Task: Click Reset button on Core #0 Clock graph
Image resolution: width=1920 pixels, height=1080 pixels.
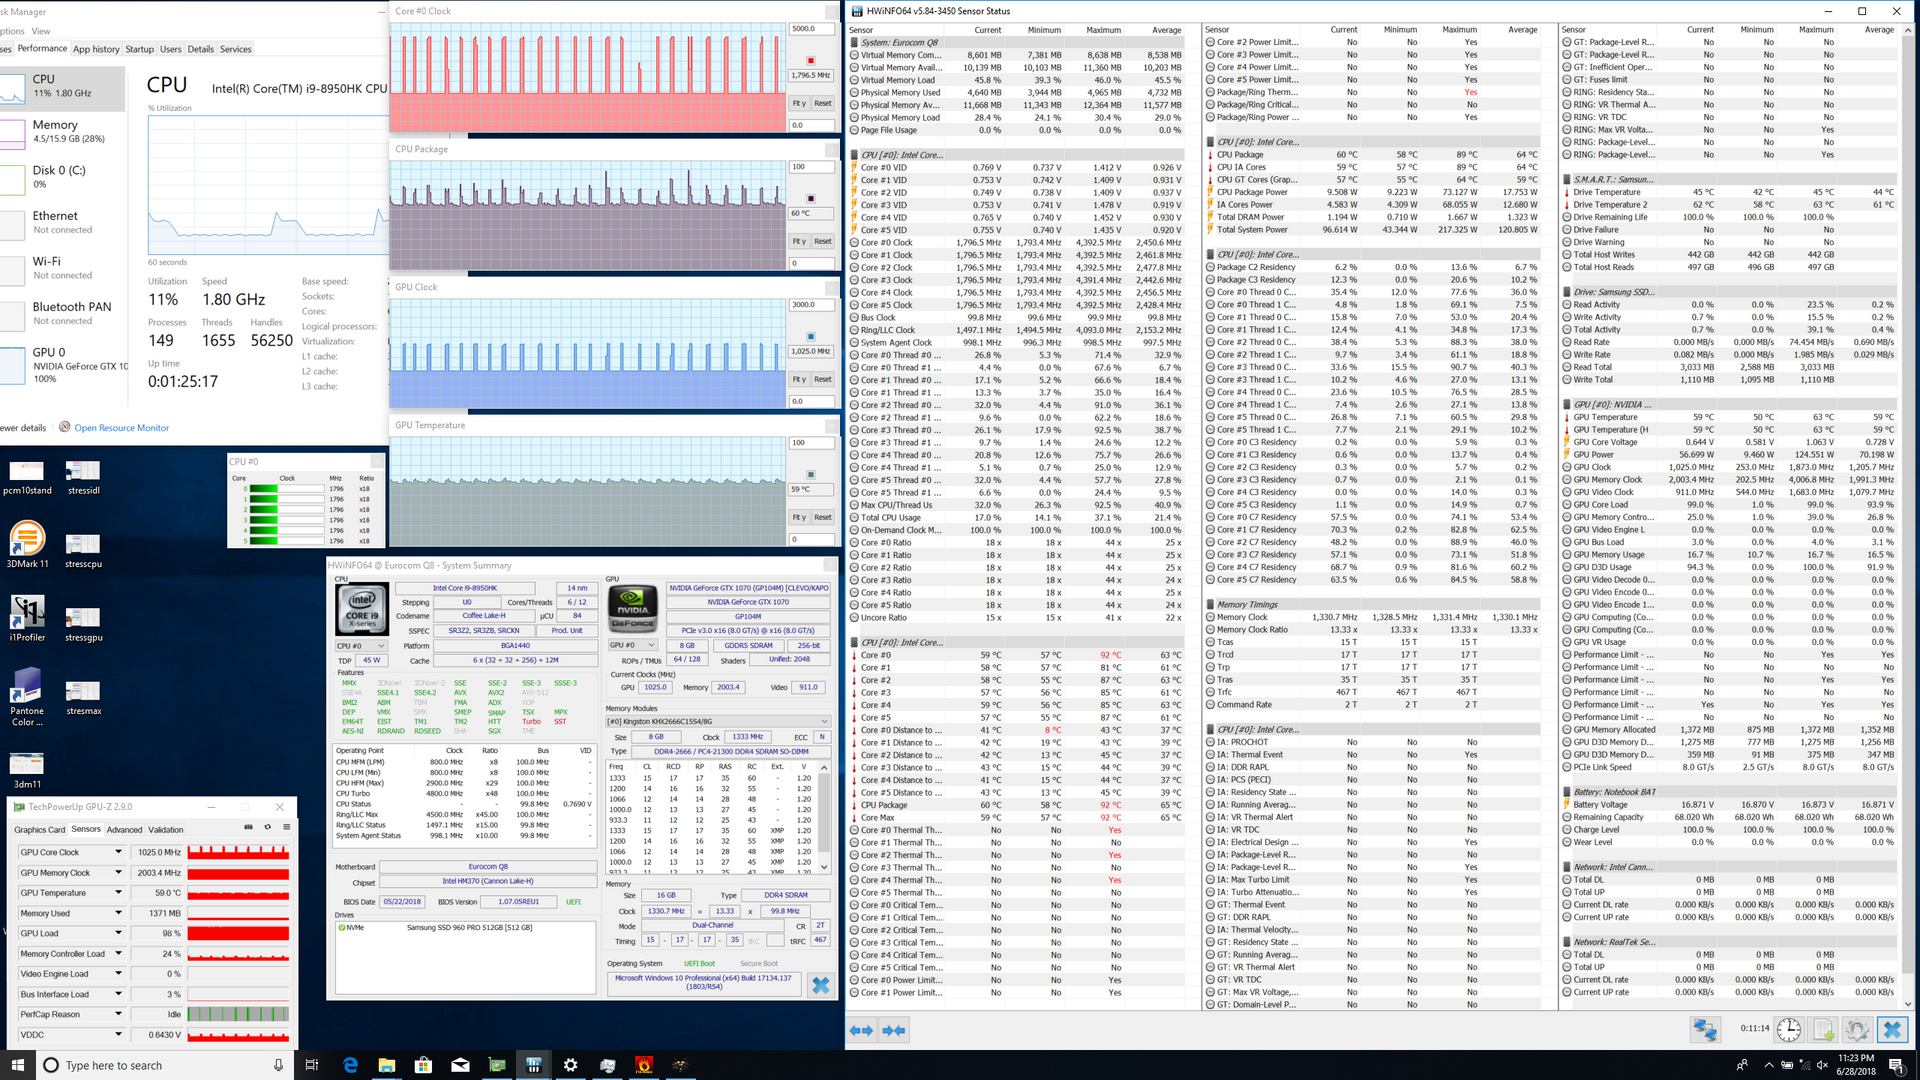Action: [x=823, y=103]
